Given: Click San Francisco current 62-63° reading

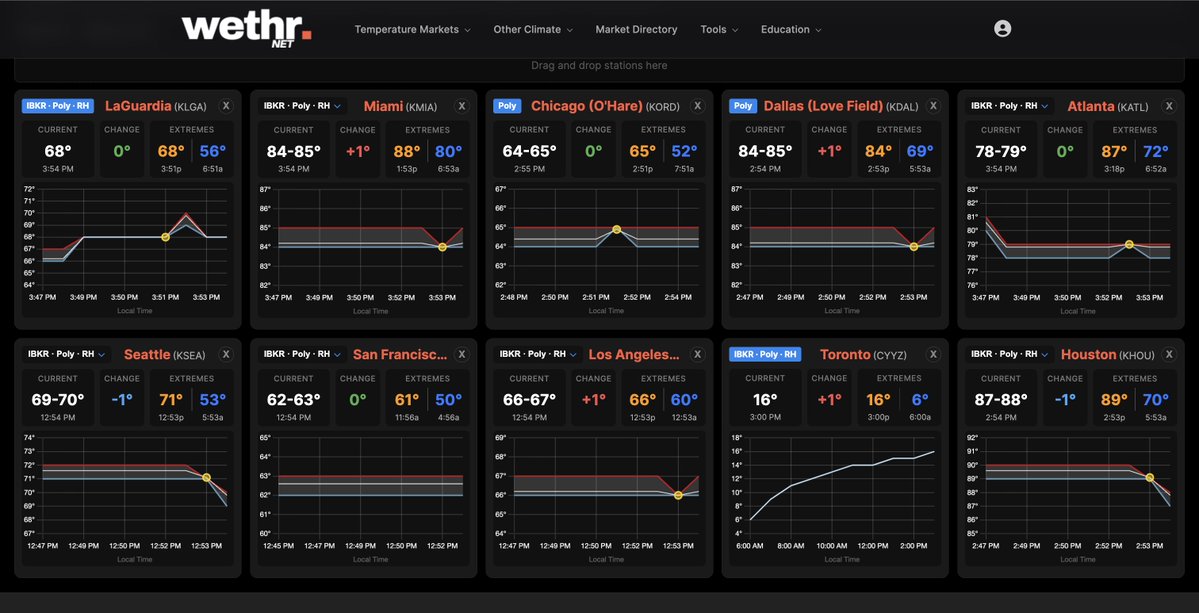Looking at the screenshot, I should coord(294,400).
